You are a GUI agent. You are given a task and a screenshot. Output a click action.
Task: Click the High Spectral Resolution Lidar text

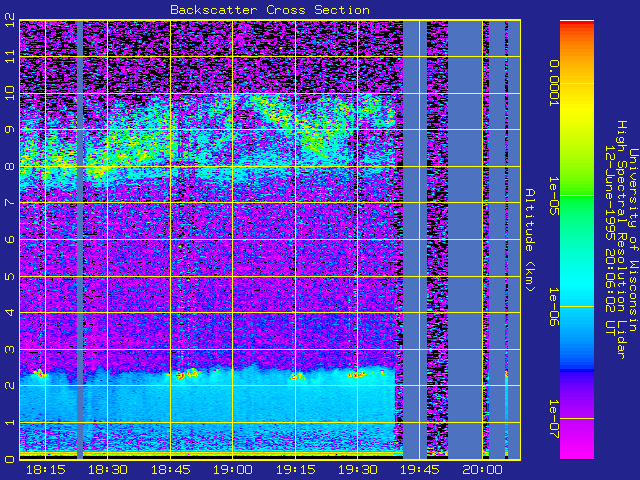[x=621, y=240]
